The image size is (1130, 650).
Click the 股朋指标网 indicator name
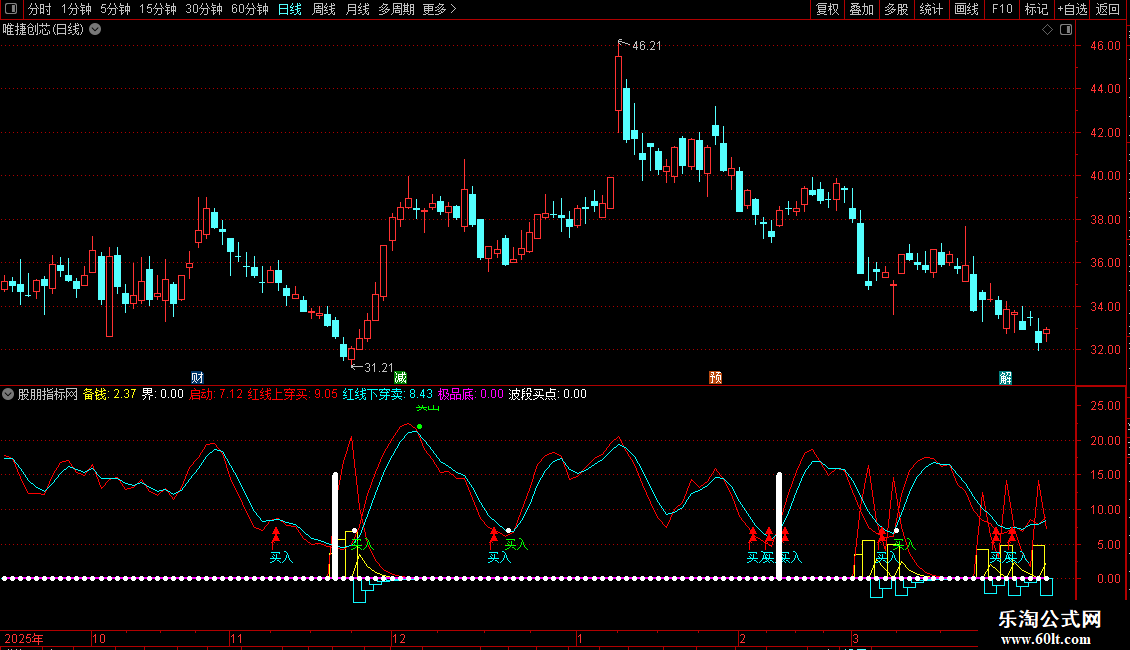click(48, 394)
